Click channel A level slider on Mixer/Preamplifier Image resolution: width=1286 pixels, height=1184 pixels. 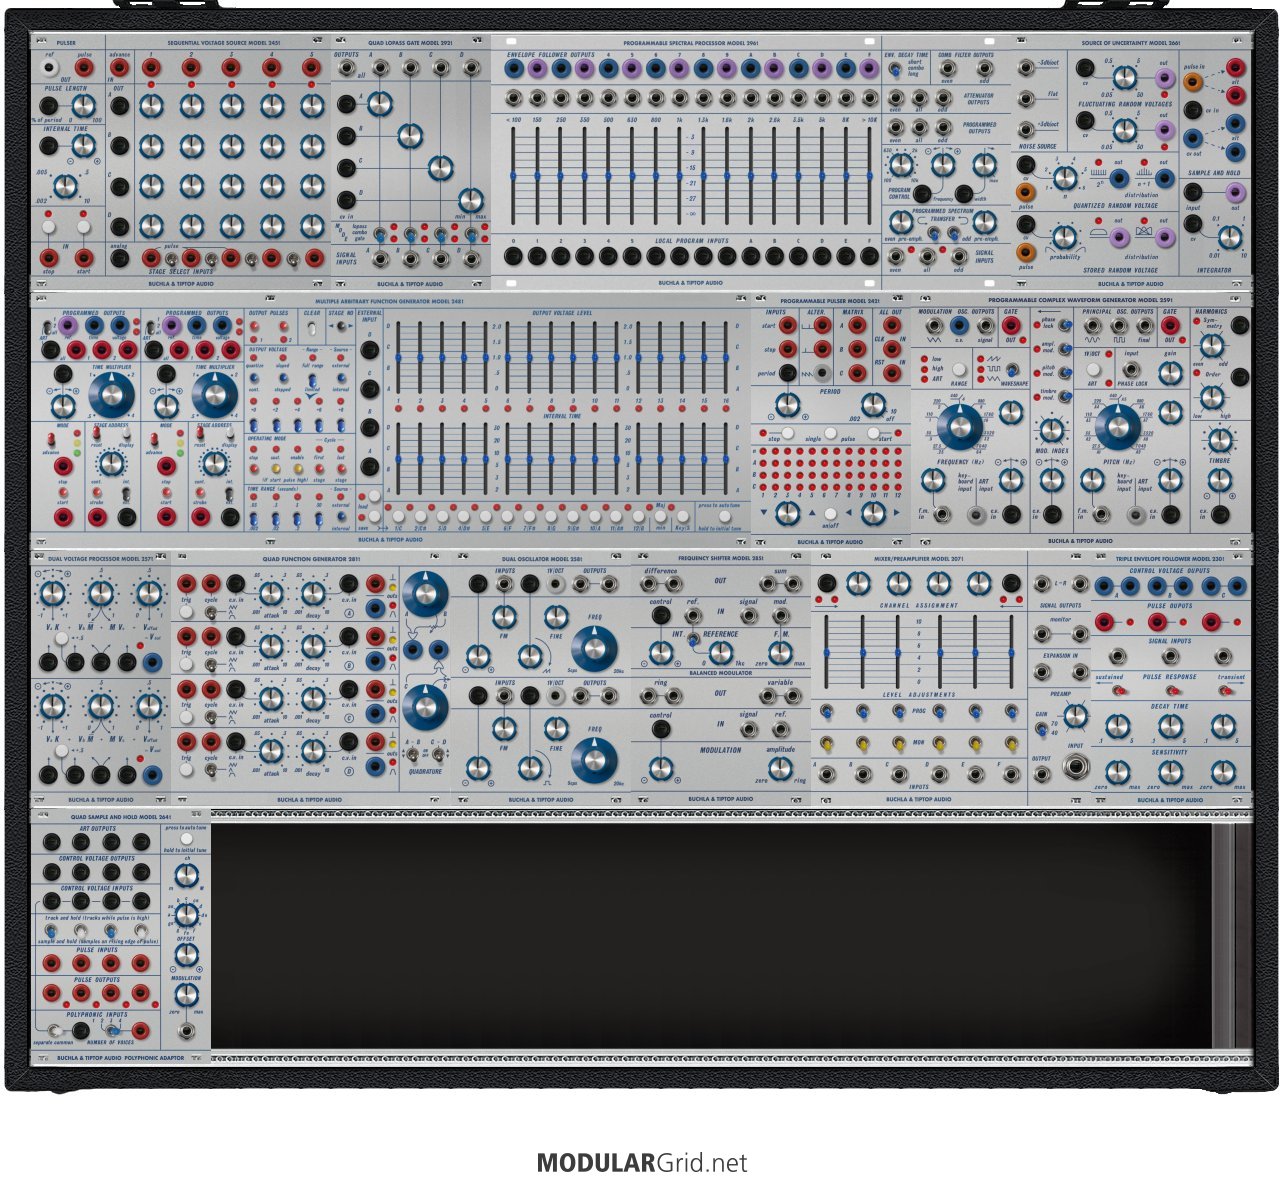coord(829,652)
